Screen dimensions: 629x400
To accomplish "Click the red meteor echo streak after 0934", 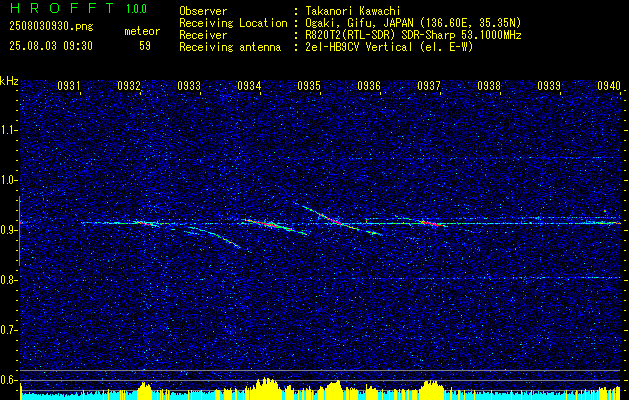I will click(267, 224).
